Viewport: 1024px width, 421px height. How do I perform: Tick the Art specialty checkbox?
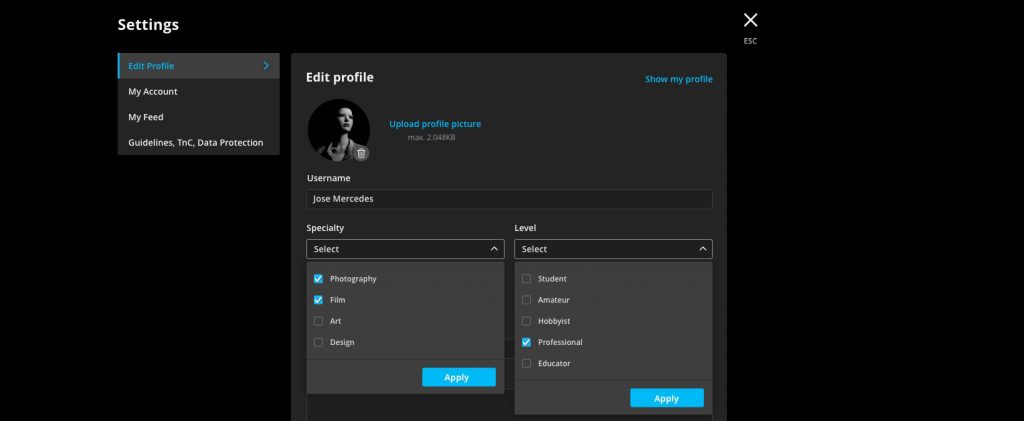click(x=318, y=321)
